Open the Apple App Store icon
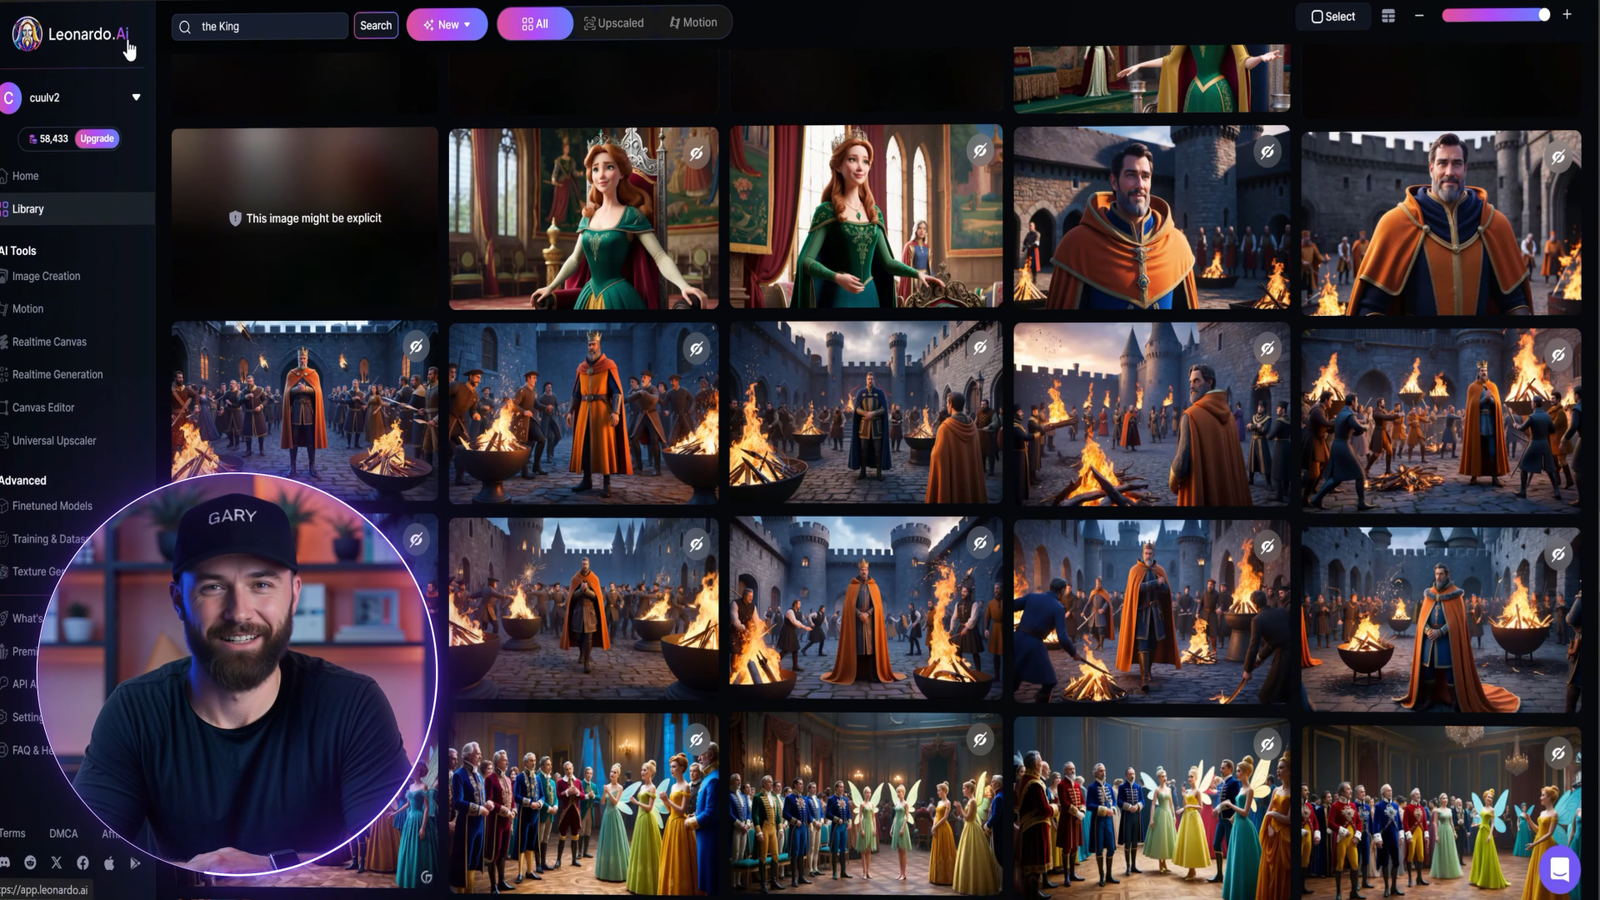1600x900 pixels. [109, 862]
